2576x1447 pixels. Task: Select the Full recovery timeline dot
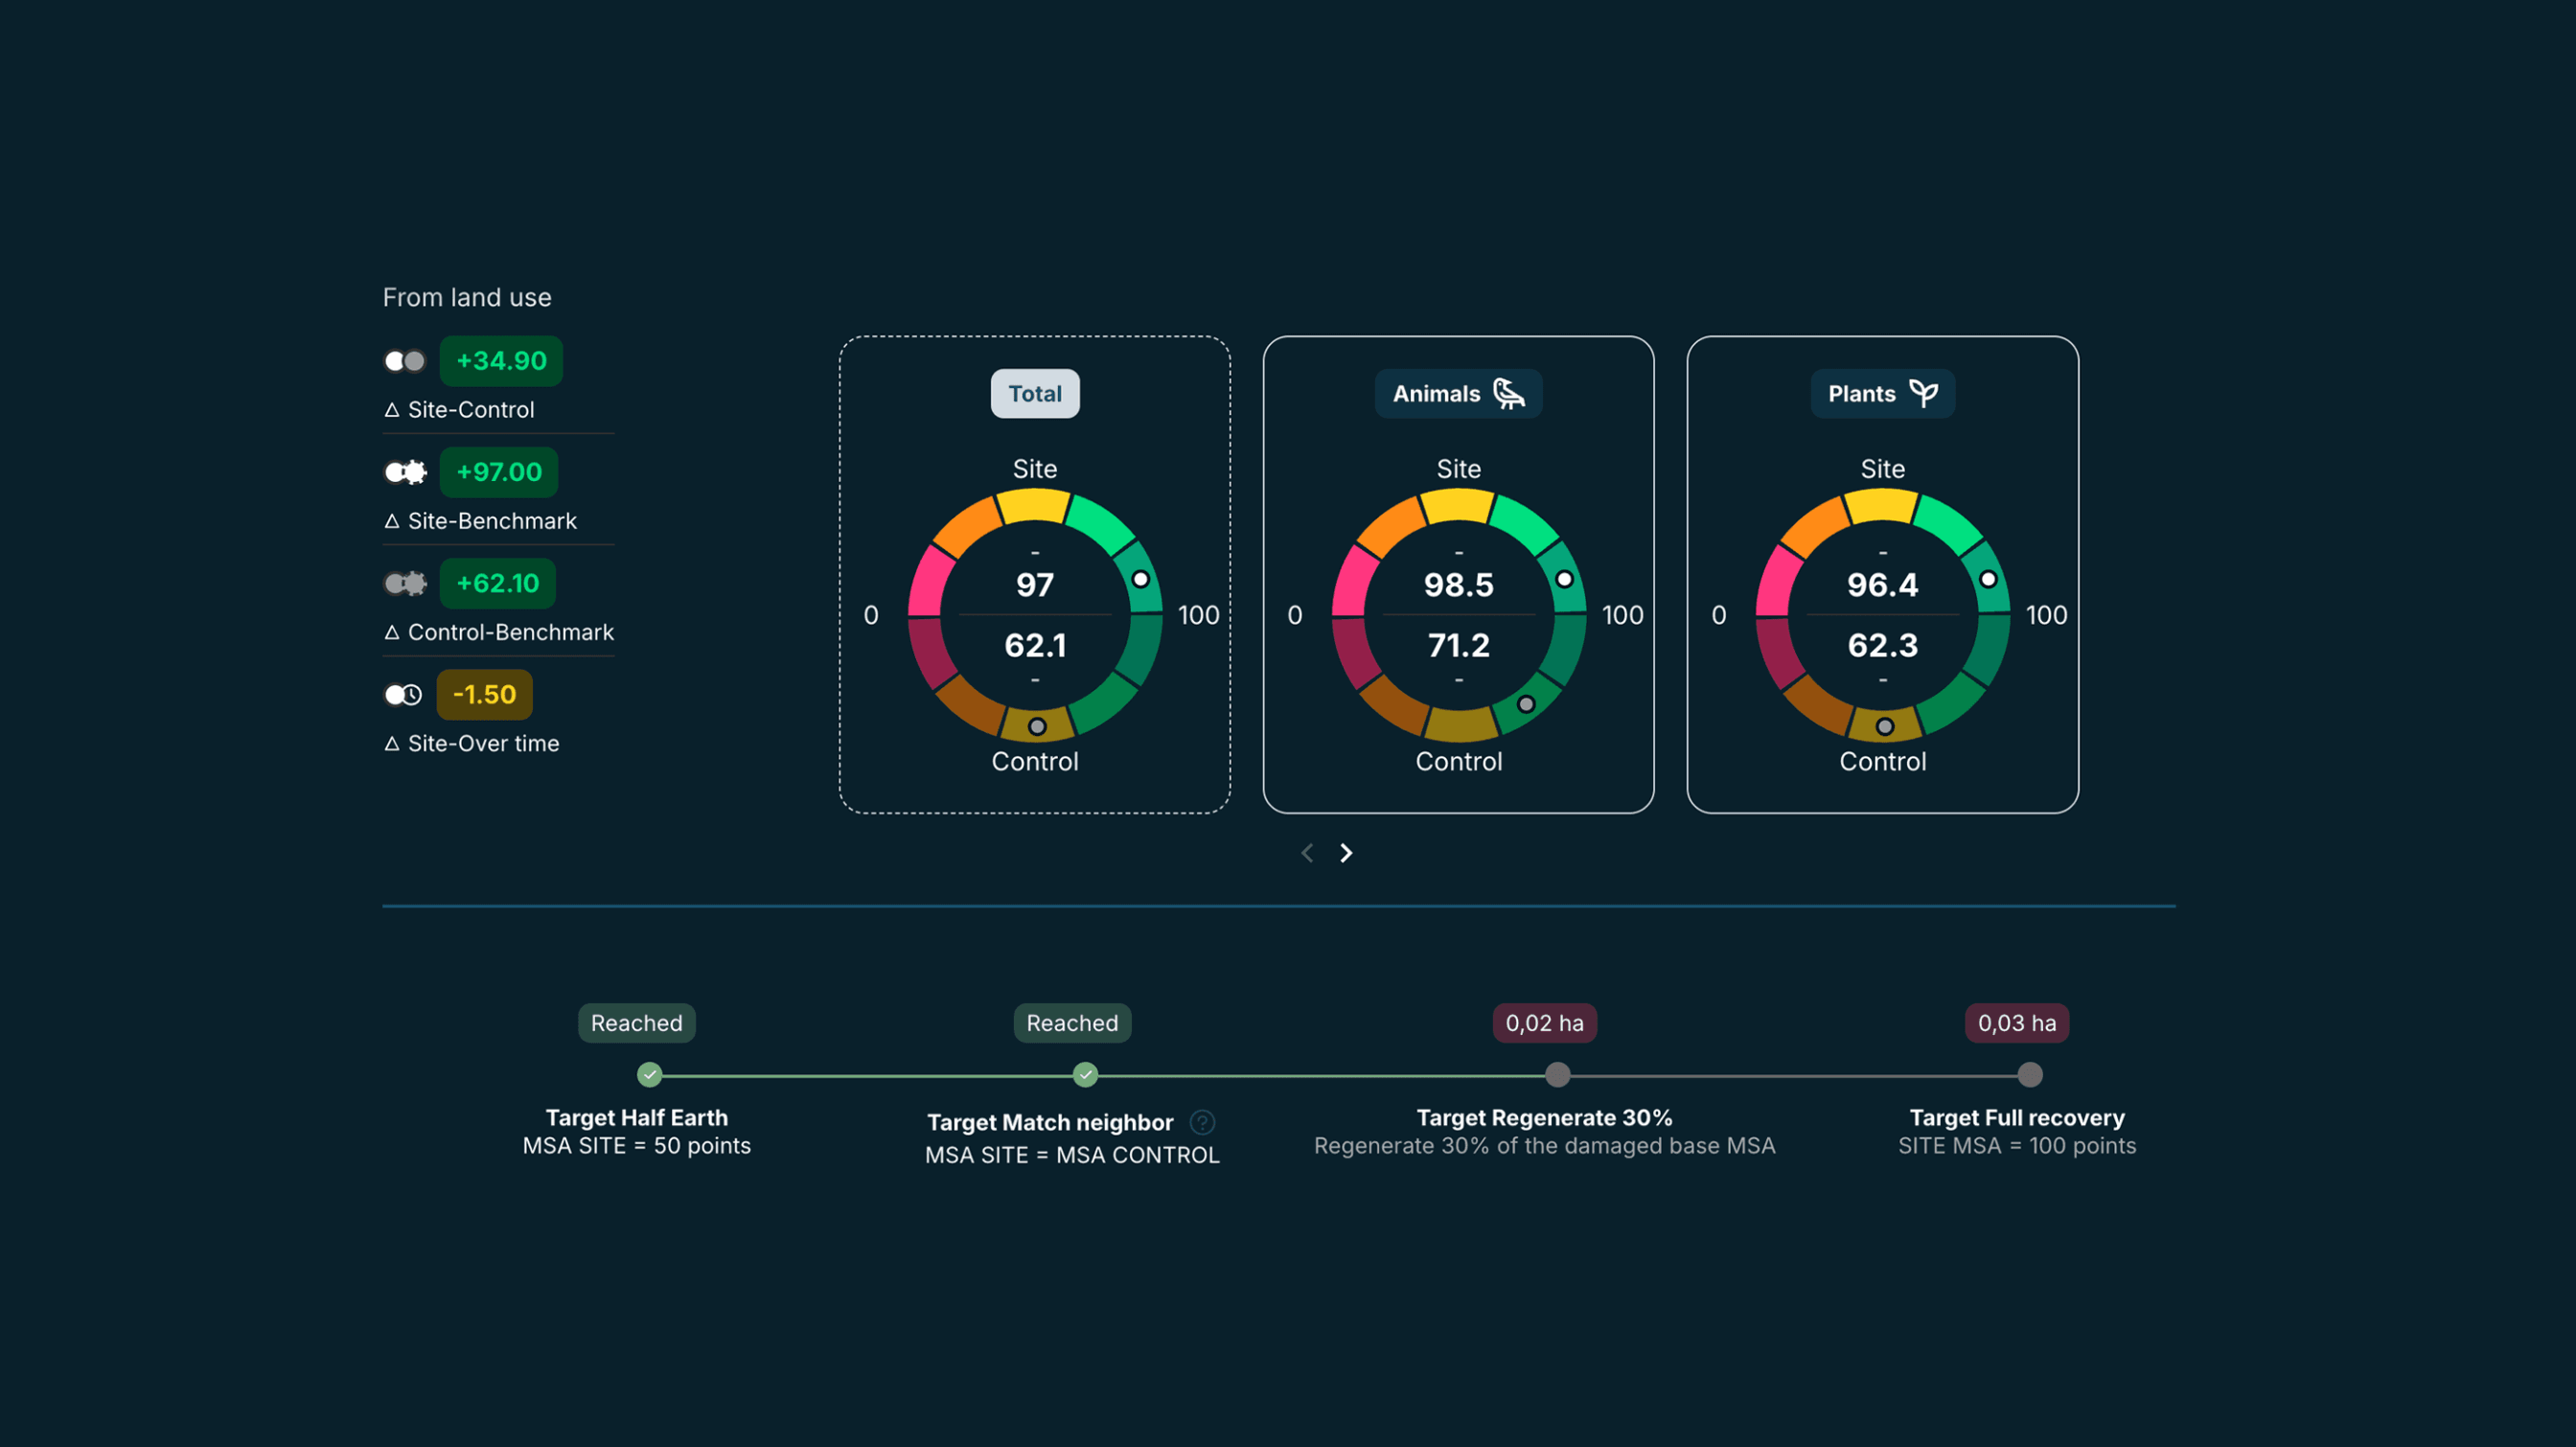(x=2030, y=1075)
